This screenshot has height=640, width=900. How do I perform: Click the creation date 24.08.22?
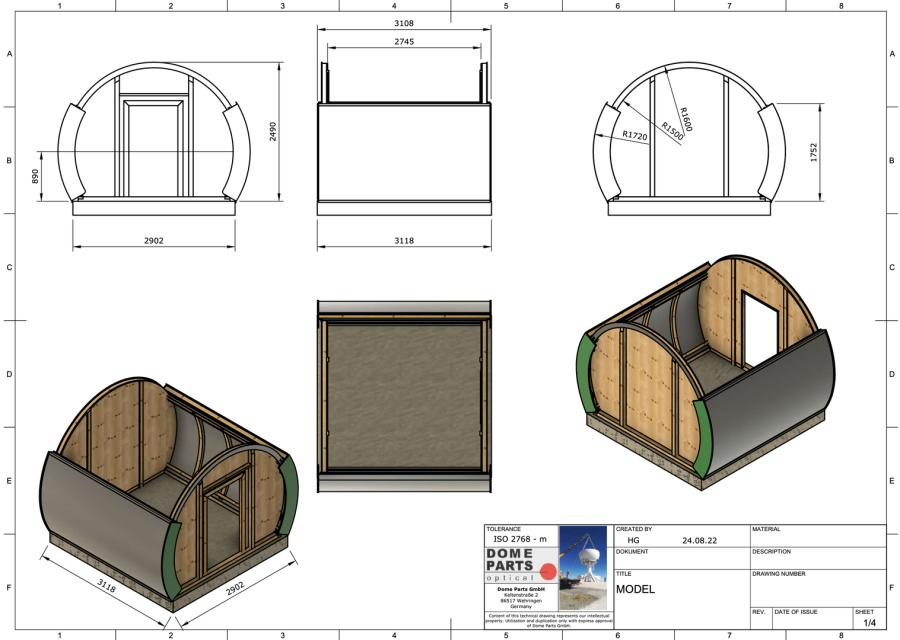click(701, 540)
